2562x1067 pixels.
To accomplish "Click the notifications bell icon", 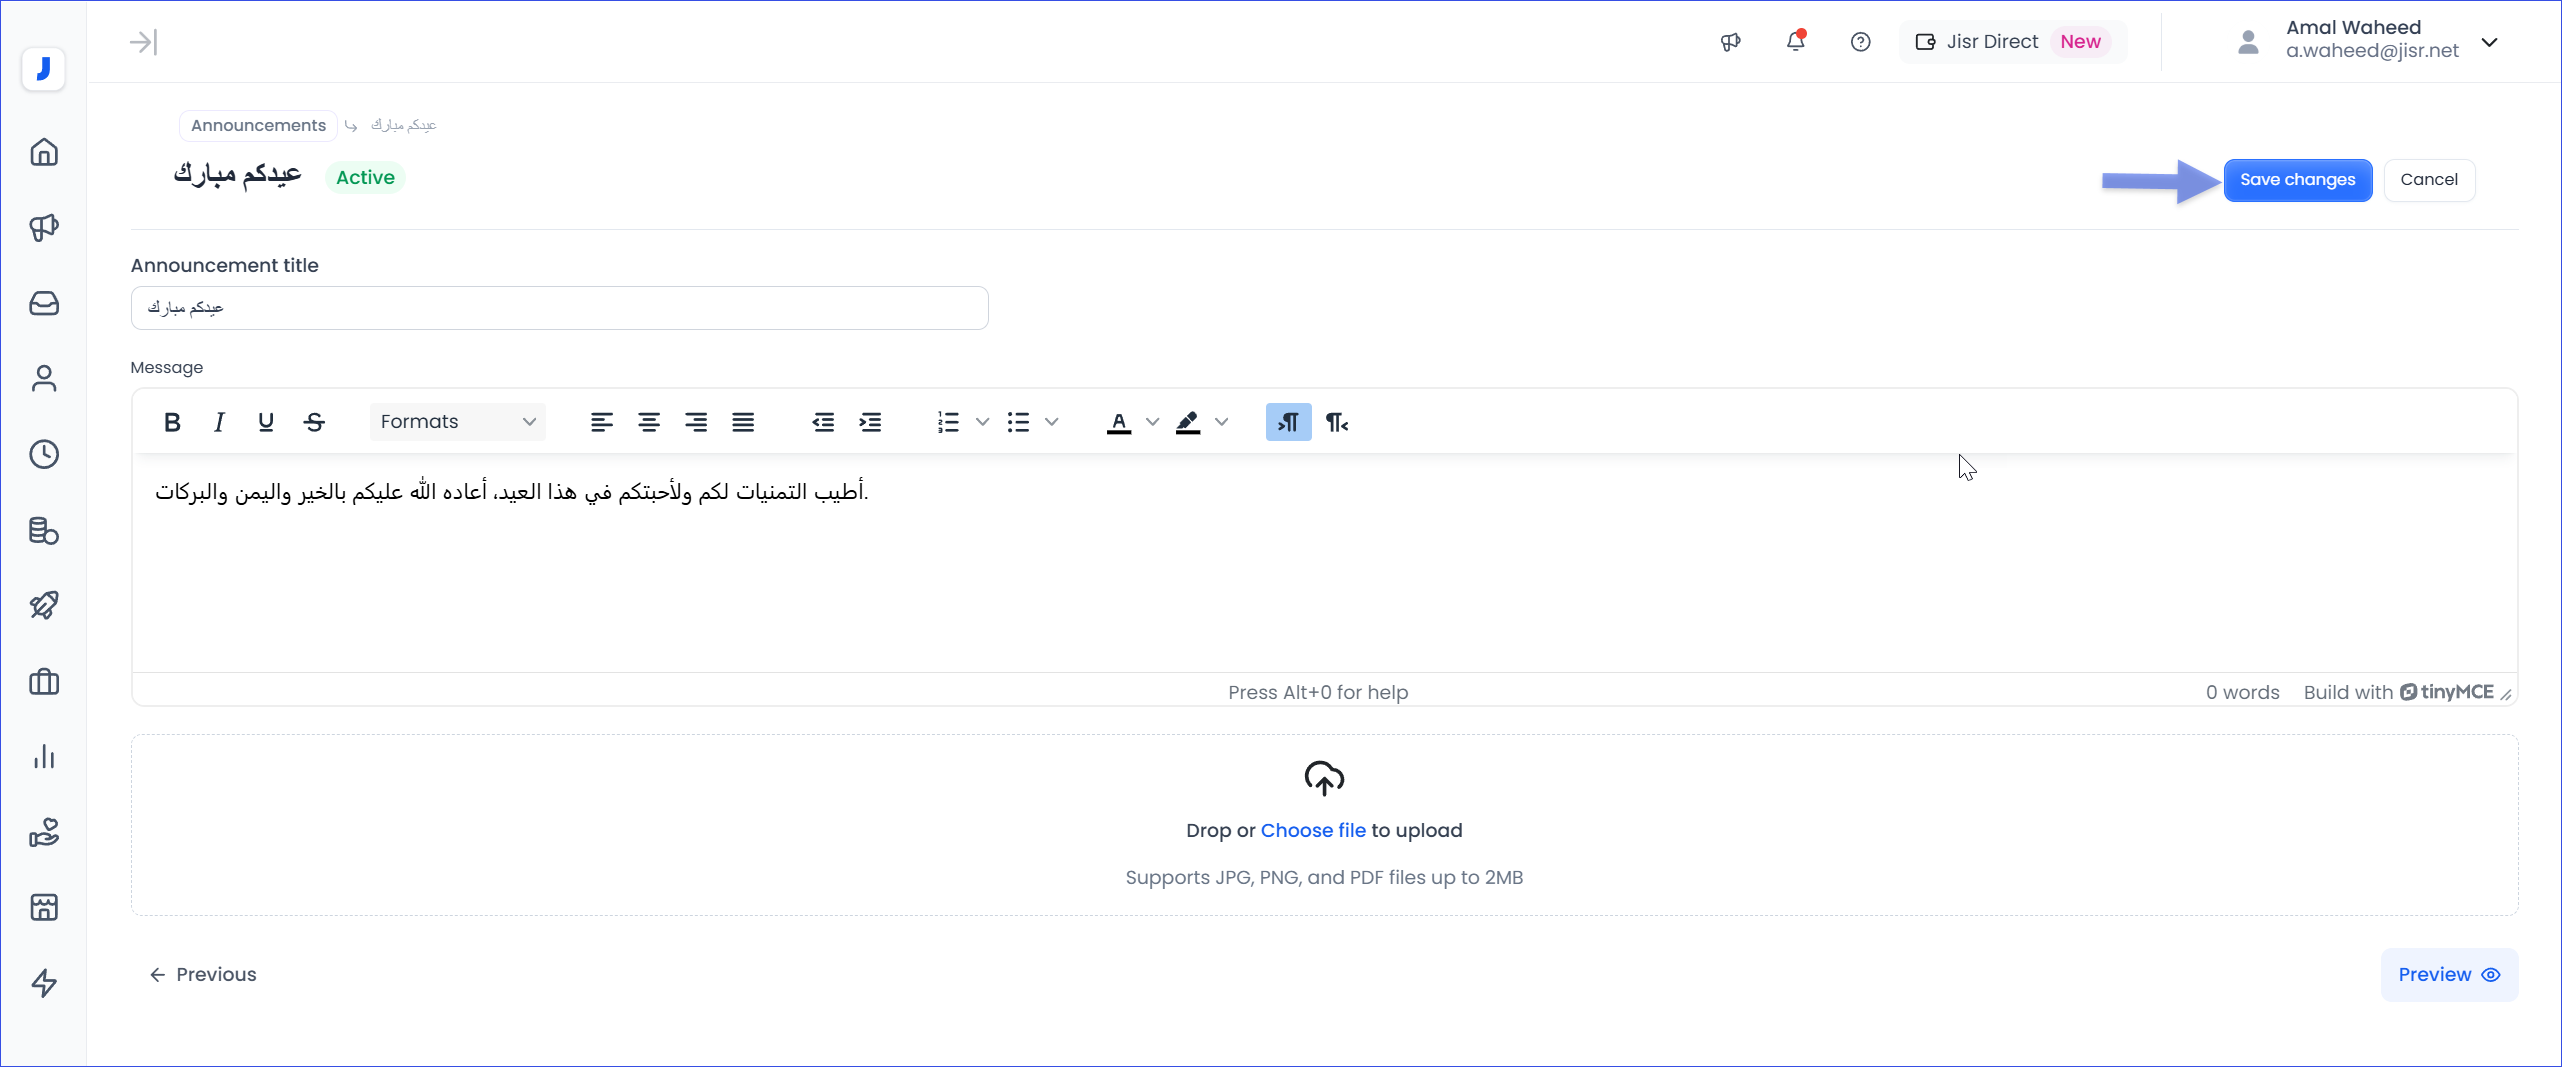I will [x=1795, y=42].
